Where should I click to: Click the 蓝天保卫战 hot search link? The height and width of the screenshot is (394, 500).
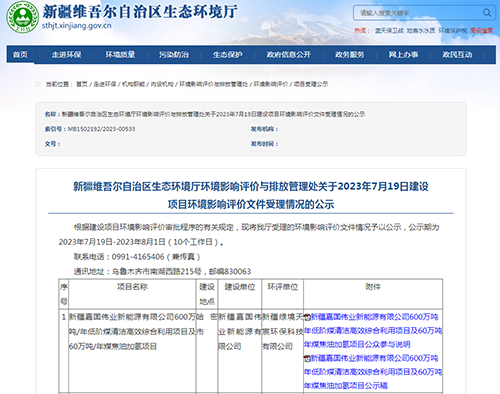(389, 31)
